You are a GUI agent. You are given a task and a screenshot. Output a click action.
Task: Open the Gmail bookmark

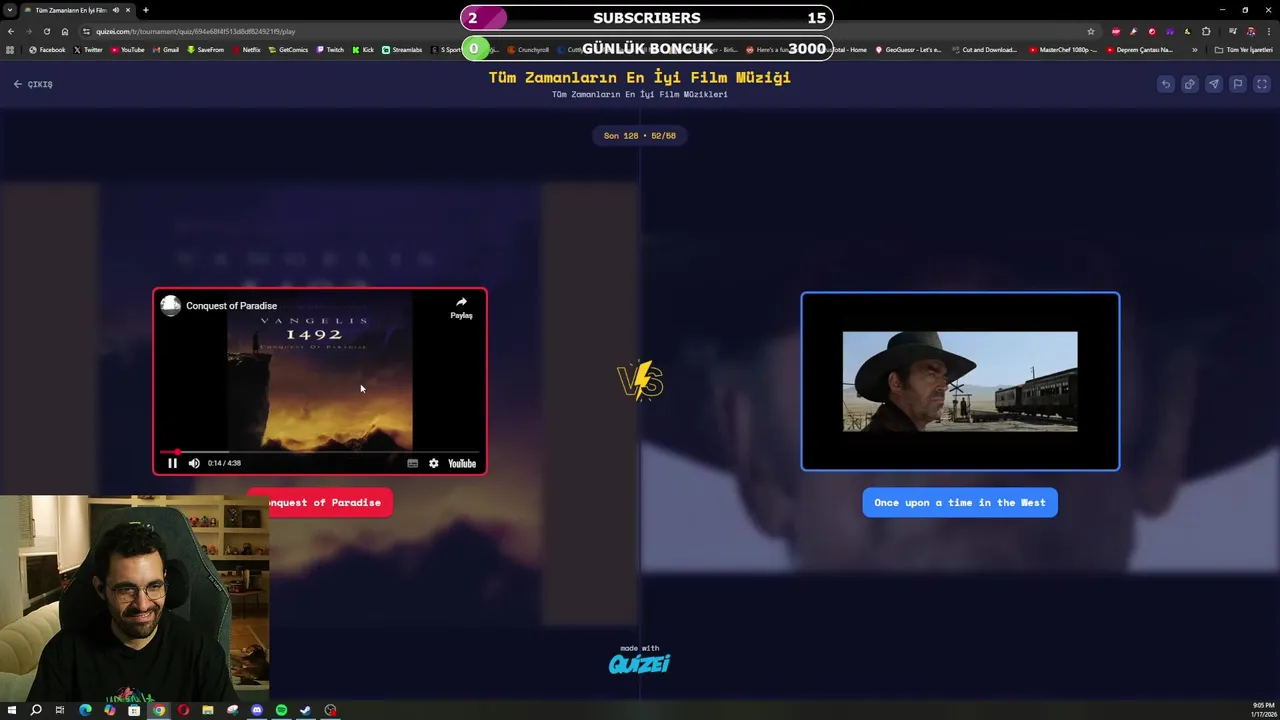tap(165, 49)
